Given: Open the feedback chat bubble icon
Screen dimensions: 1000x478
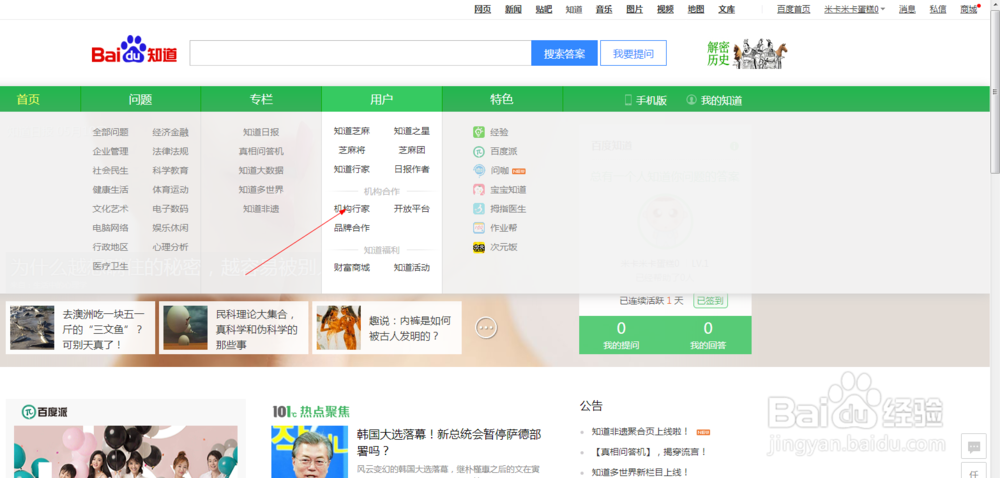Looking at the screenshot, I should pyautogui.click(x=974, y=447).
